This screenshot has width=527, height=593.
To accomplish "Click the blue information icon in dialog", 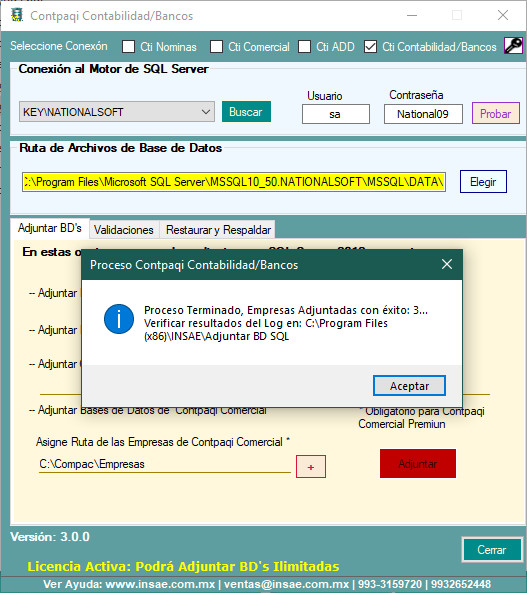I will click(119, 319).
